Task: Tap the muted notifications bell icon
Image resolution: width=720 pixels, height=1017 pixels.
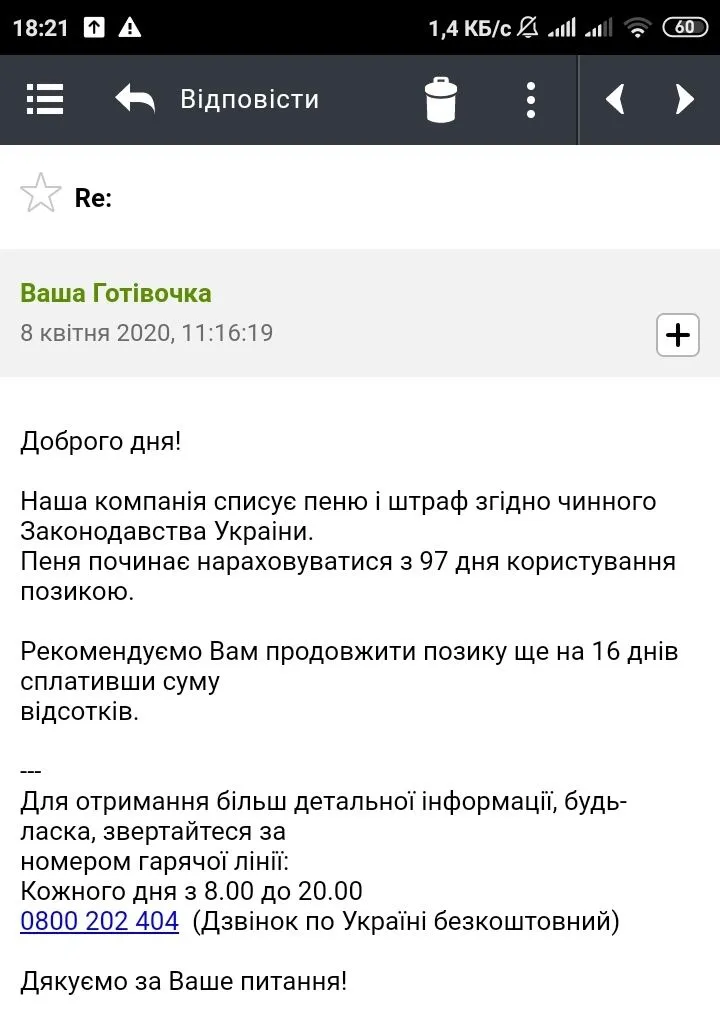Action: [x=530, y=28]
